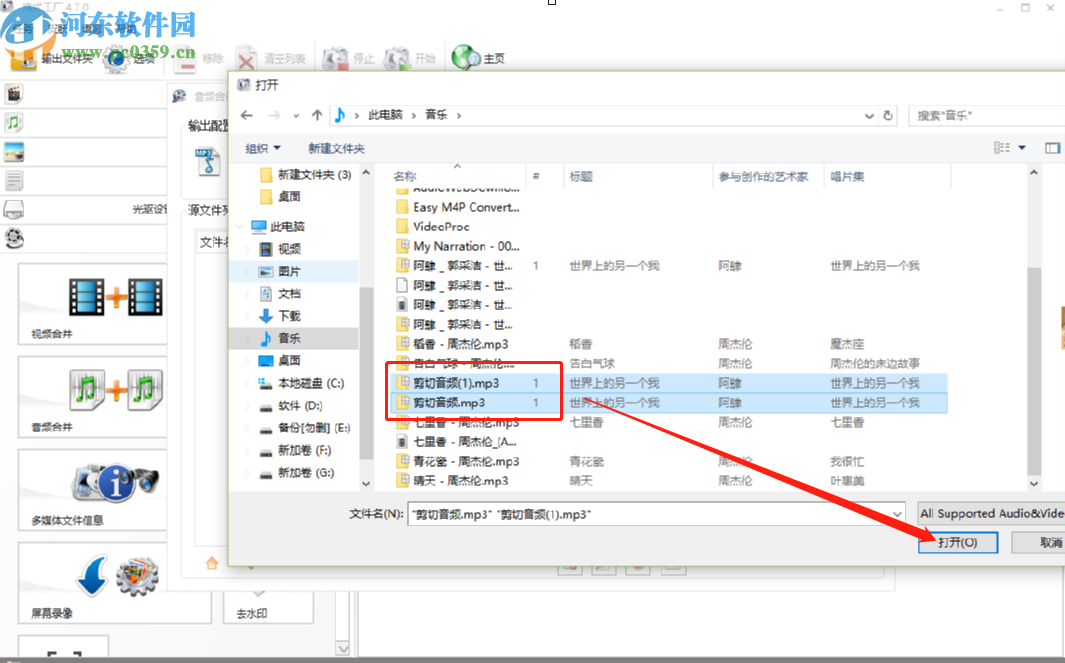Sort by Contributing Artists column header
Screen dimensions: 1065x663
point(763,176)
